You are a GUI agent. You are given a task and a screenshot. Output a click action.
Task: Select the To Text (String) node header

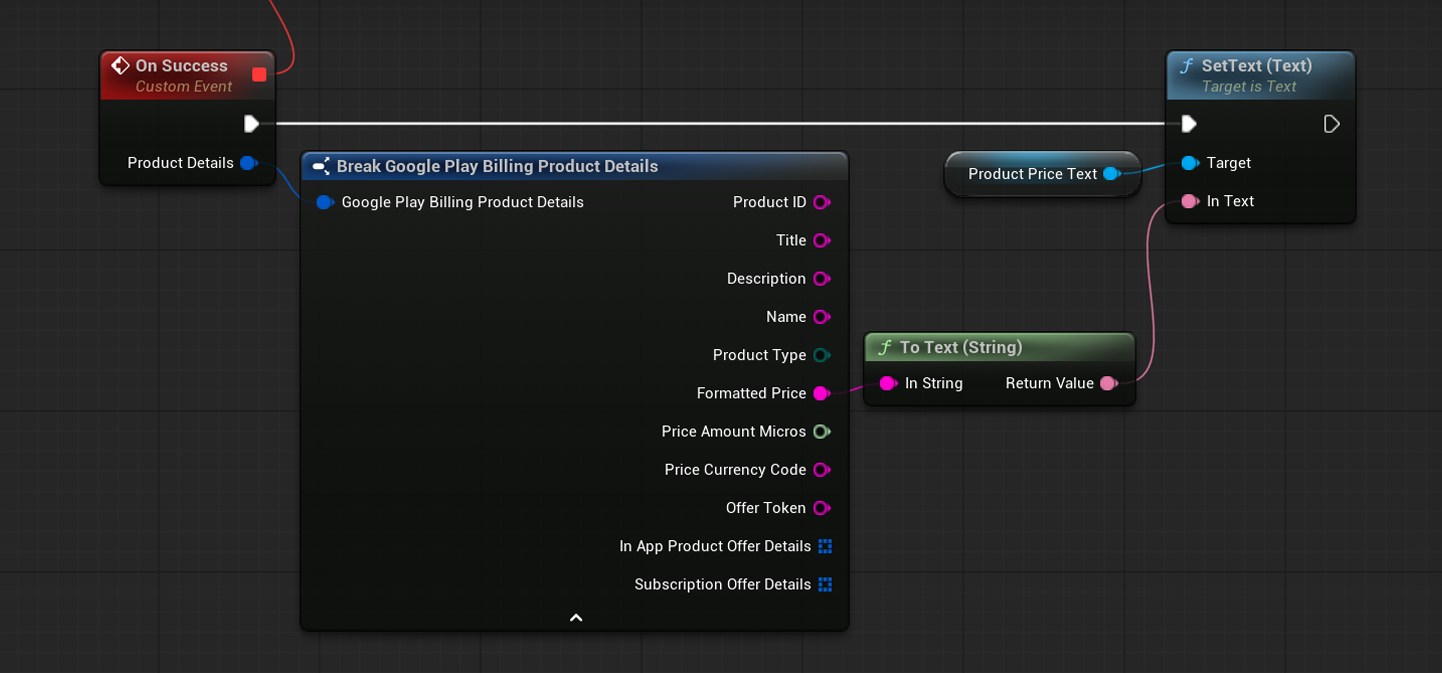pyautogui.click(x=999, y=347)
